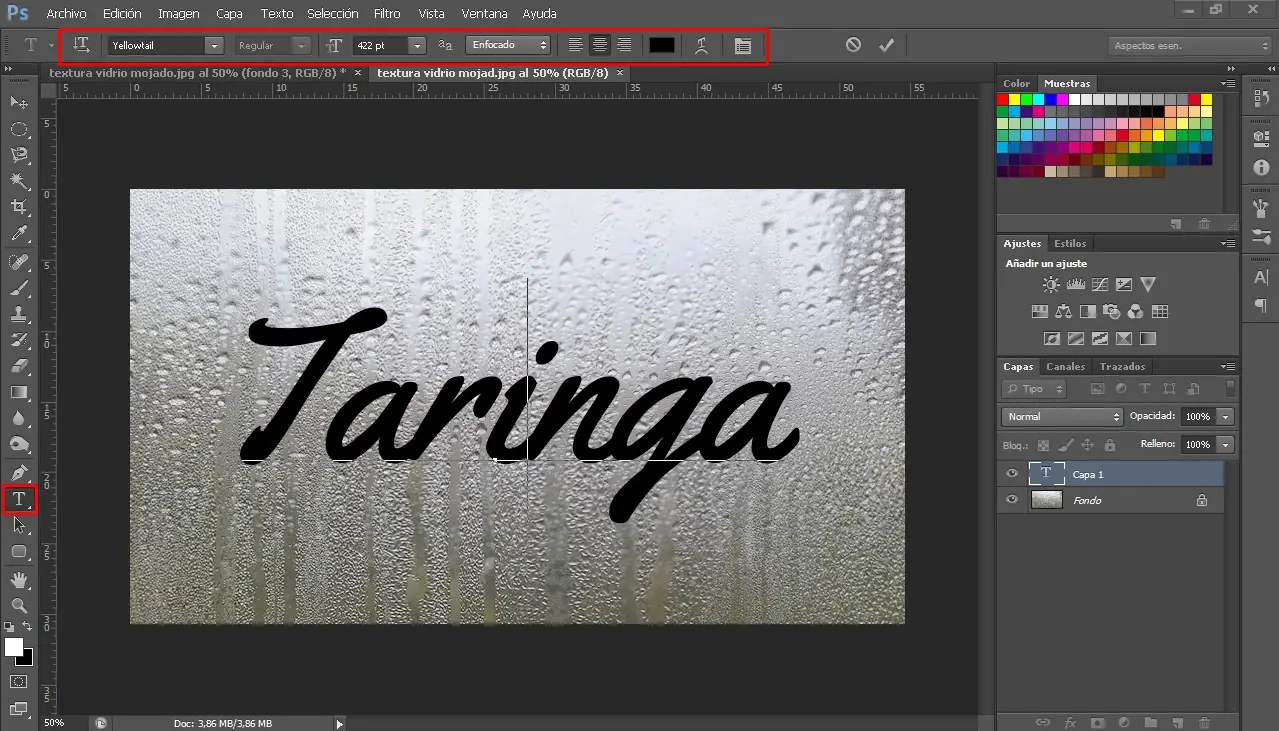This screenshot has height=731, width=1279.
Task: Toggle text orientation icon
Action: pos(82,45)
